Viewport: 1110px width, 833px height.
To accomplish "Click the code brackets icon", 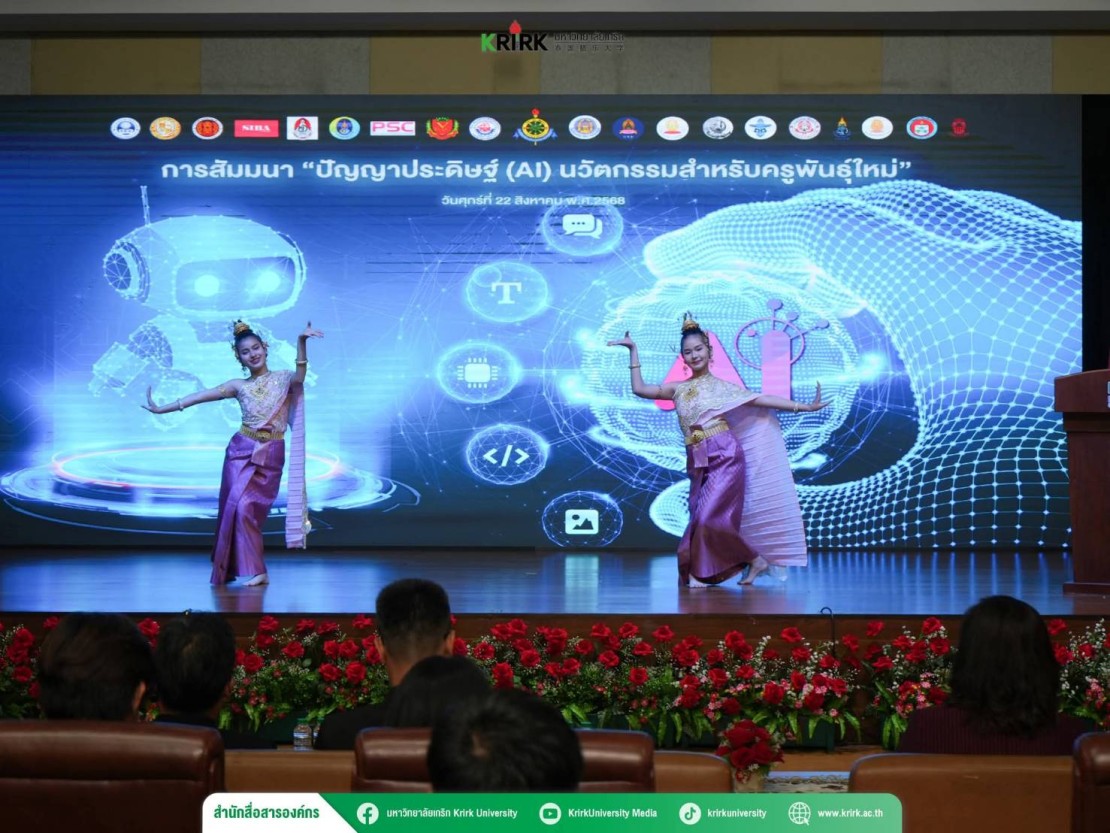I will (507, 455).
